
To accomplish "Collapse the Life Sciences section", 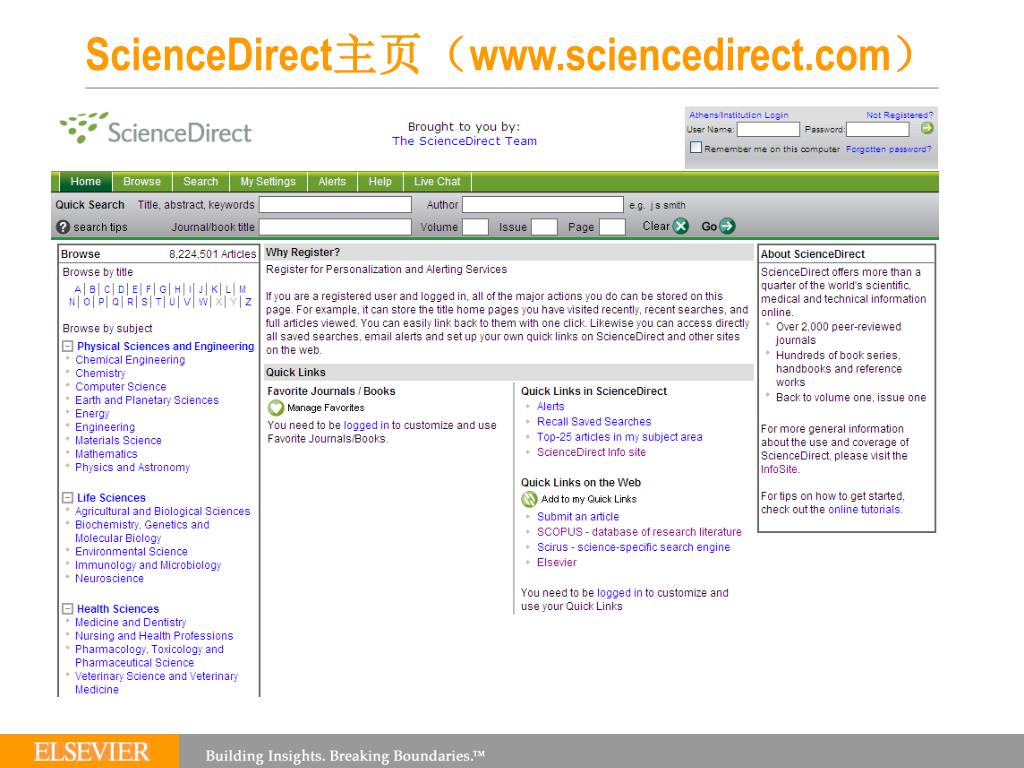I will click(67, 498).
